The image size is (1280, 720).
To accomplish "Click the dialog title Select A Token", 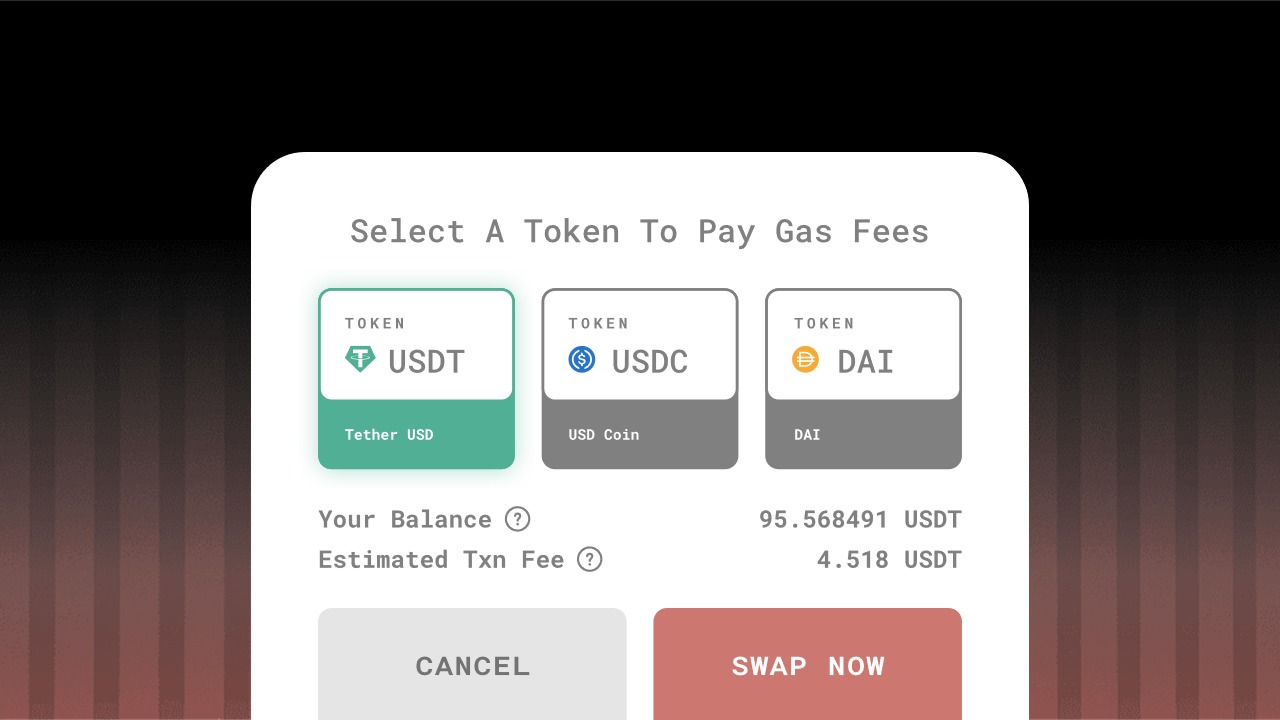I will tap(640, 231).
